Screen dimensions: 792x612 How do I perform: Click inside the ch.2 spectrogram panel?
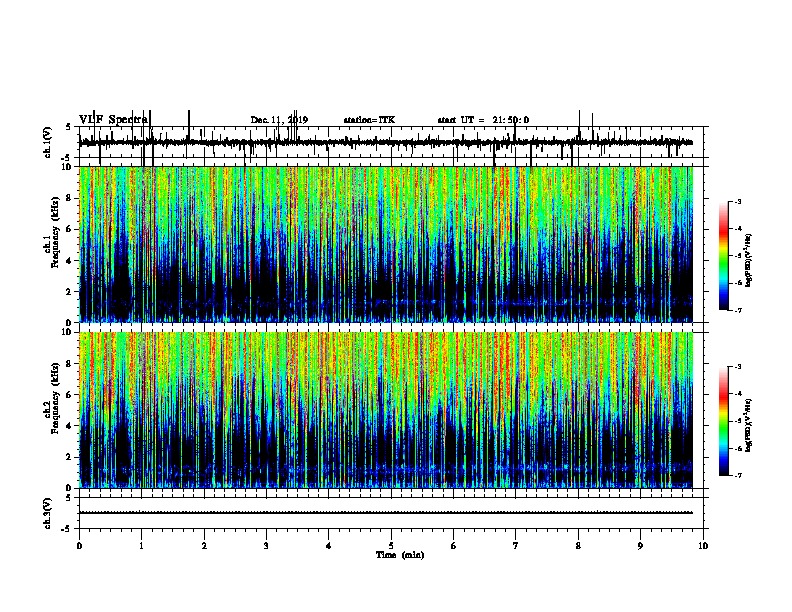[386, 410]
